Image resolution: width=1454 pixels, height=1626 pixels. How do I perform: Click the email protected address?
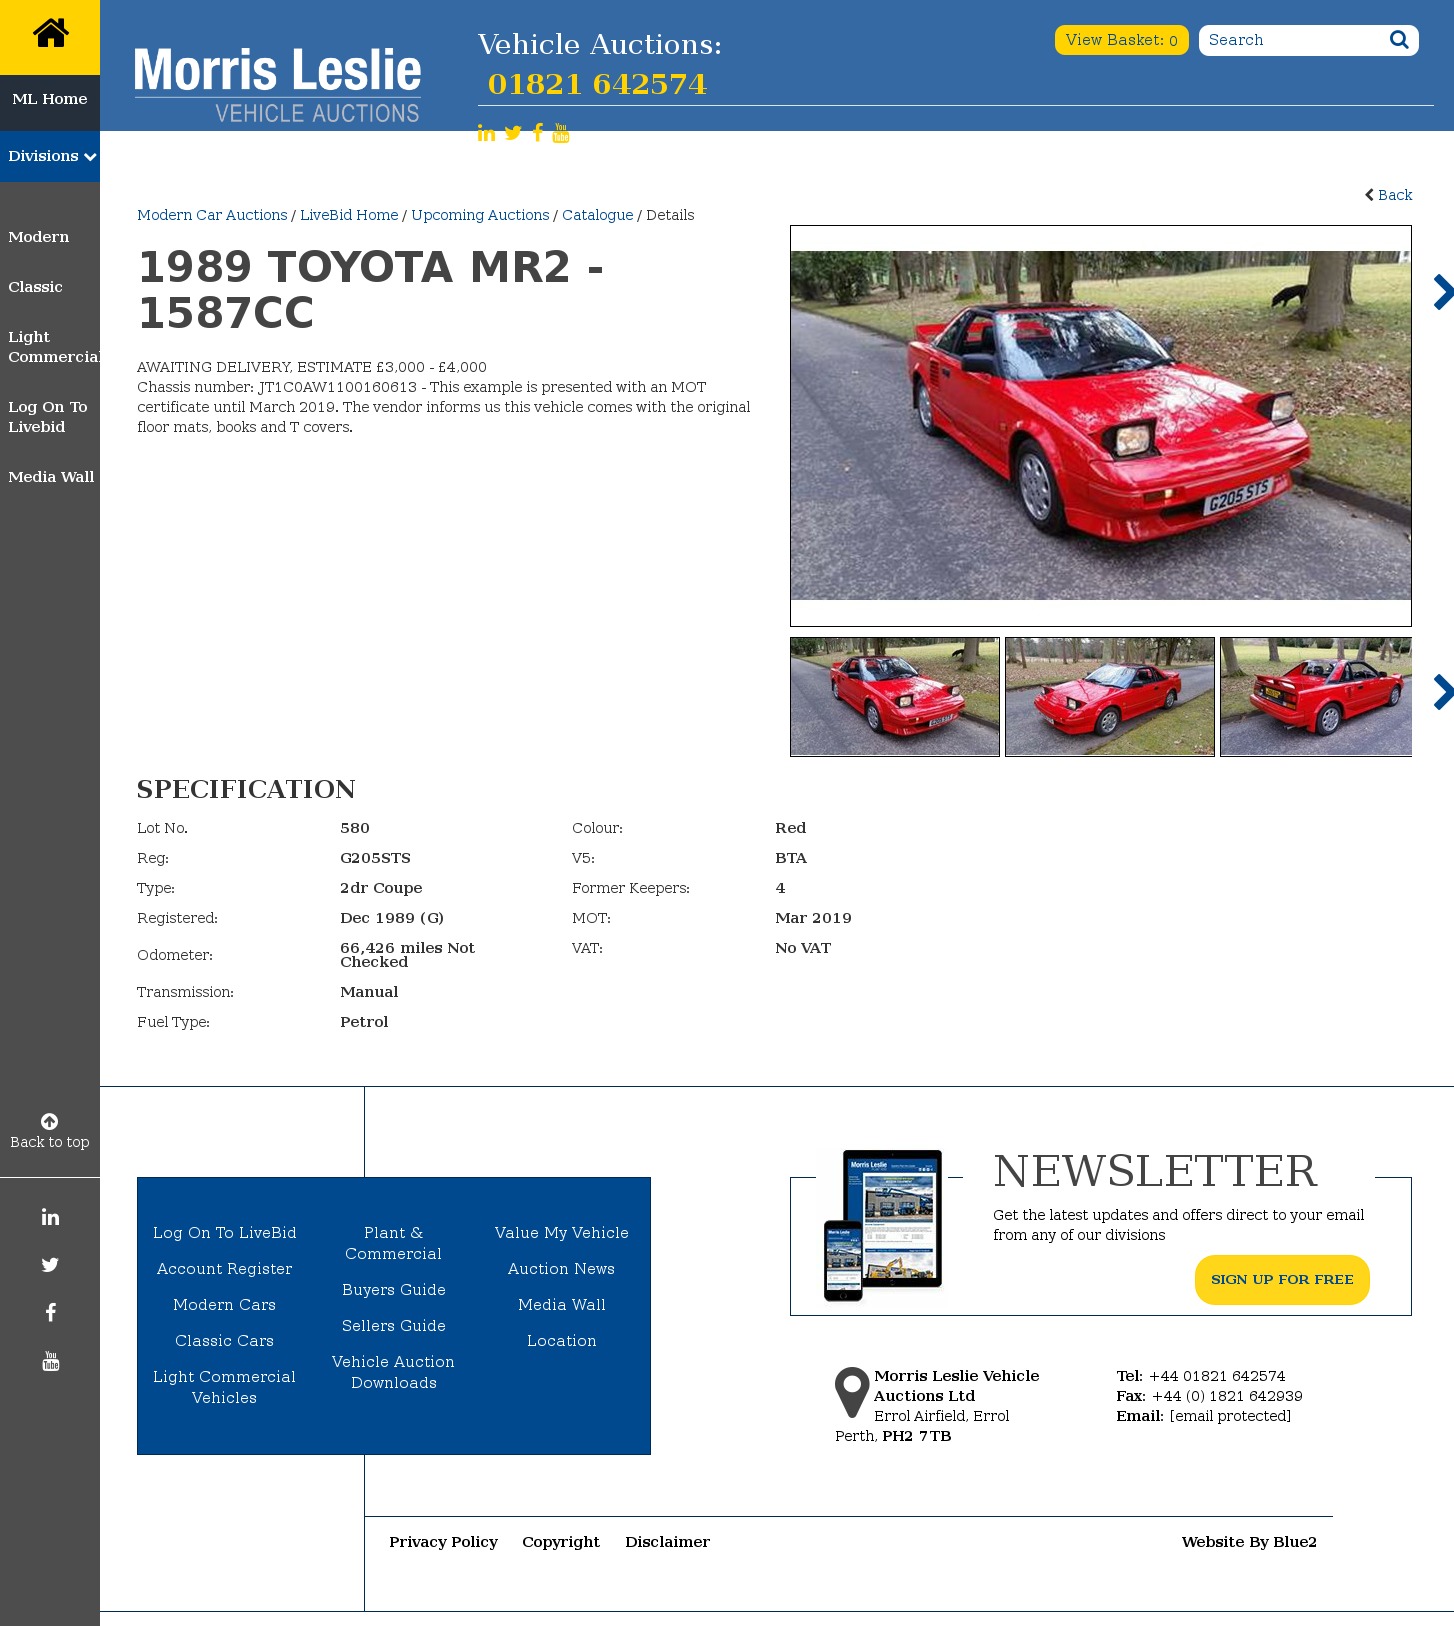[1230, 1416]
